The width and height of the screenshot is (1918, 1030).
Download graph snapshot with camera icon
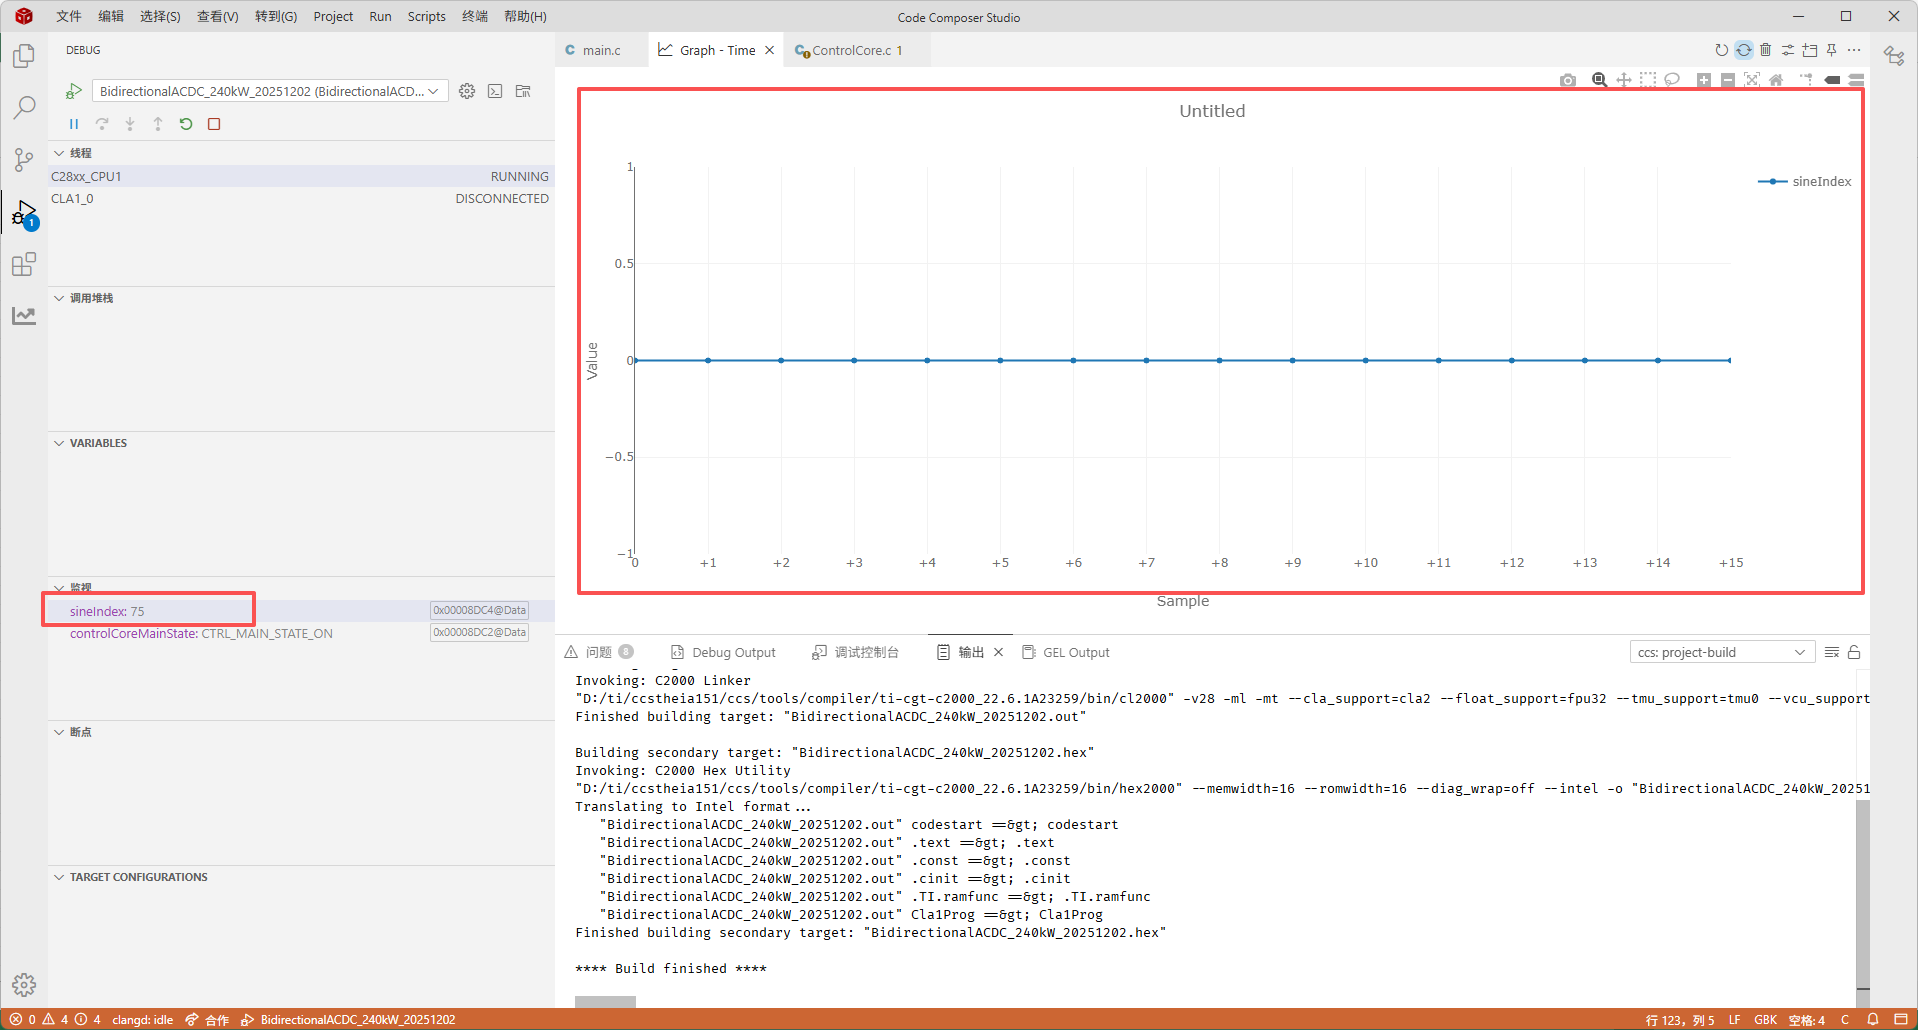point(1567,80)
